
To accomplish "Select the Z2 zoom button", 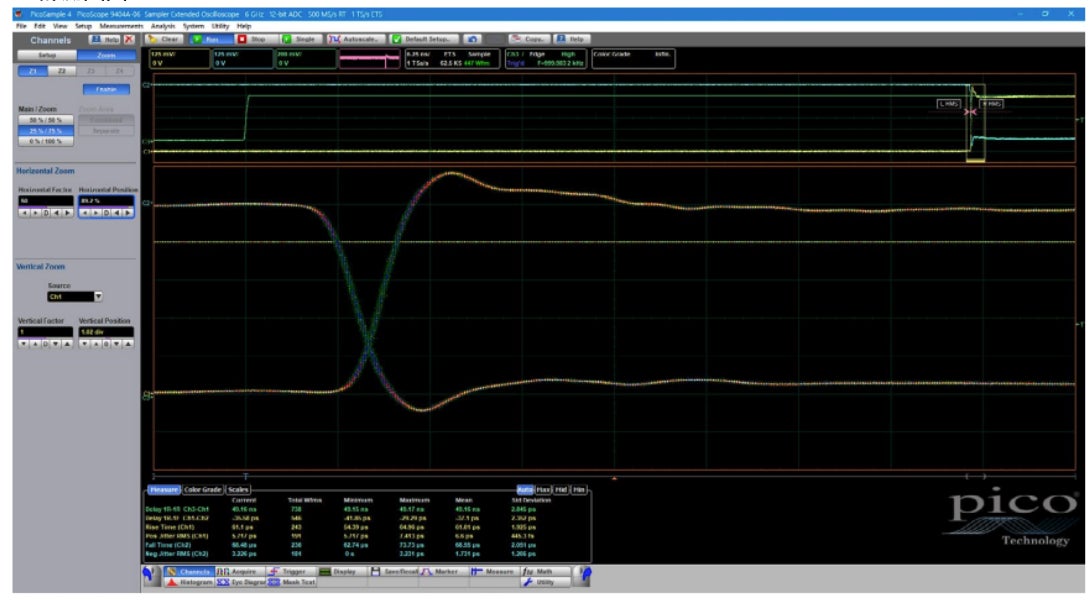I will pyautogui.click(x=62, y=71).
